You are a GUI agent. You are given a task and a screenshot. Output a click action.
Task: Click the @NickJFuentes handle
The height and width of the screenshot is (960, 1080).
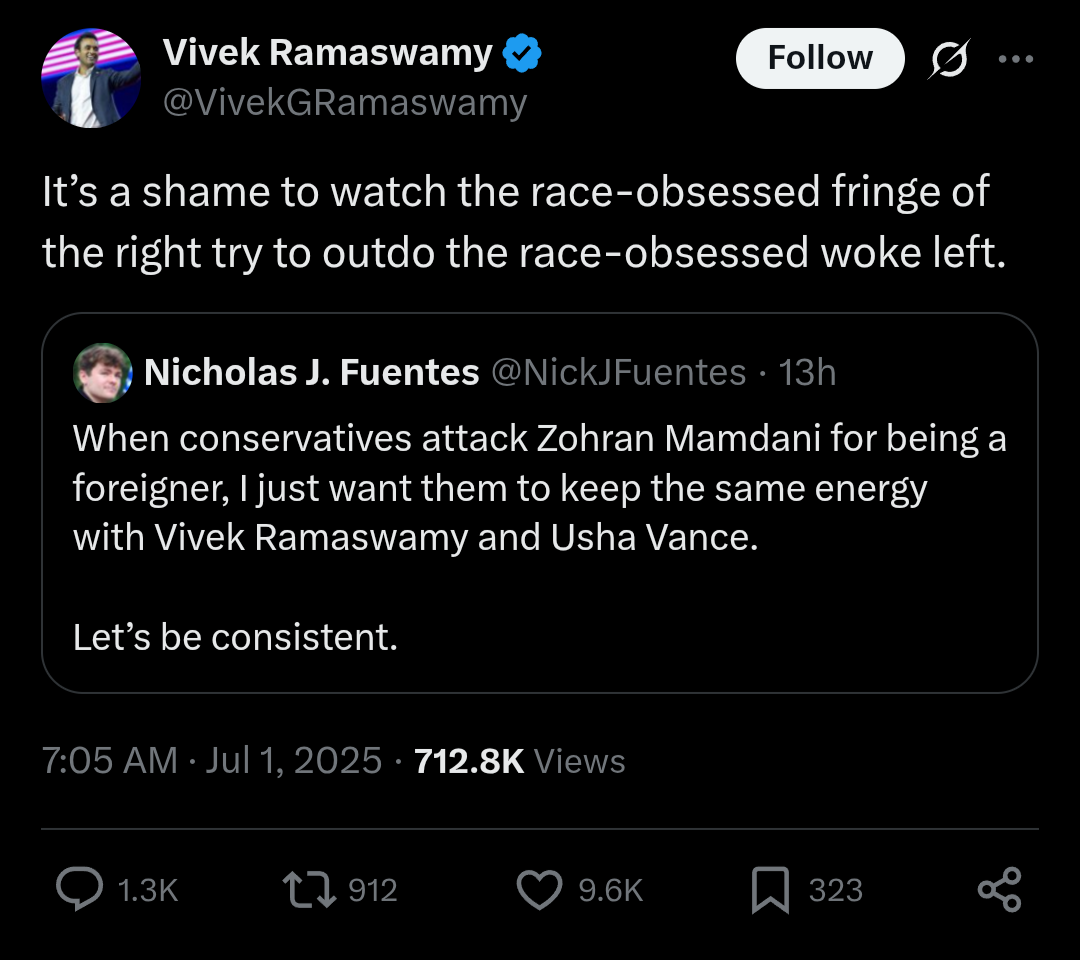click(619, 373)
